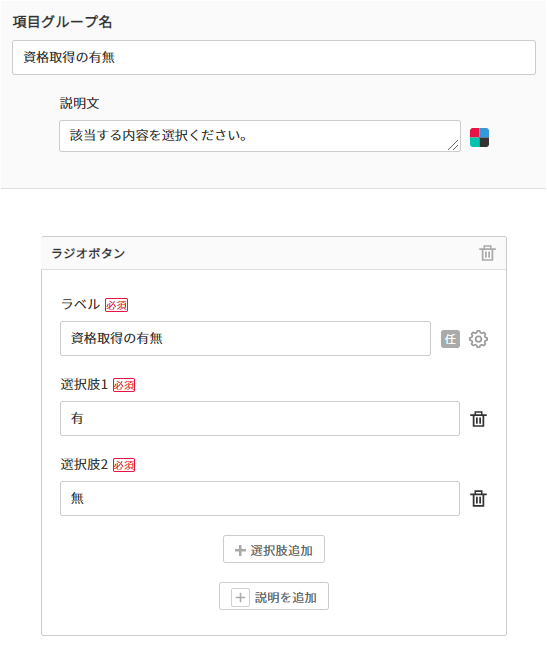Click the 必須 badge next to 選択肢1
Screen dimensions: 547x667
click(x=124, y=385)
